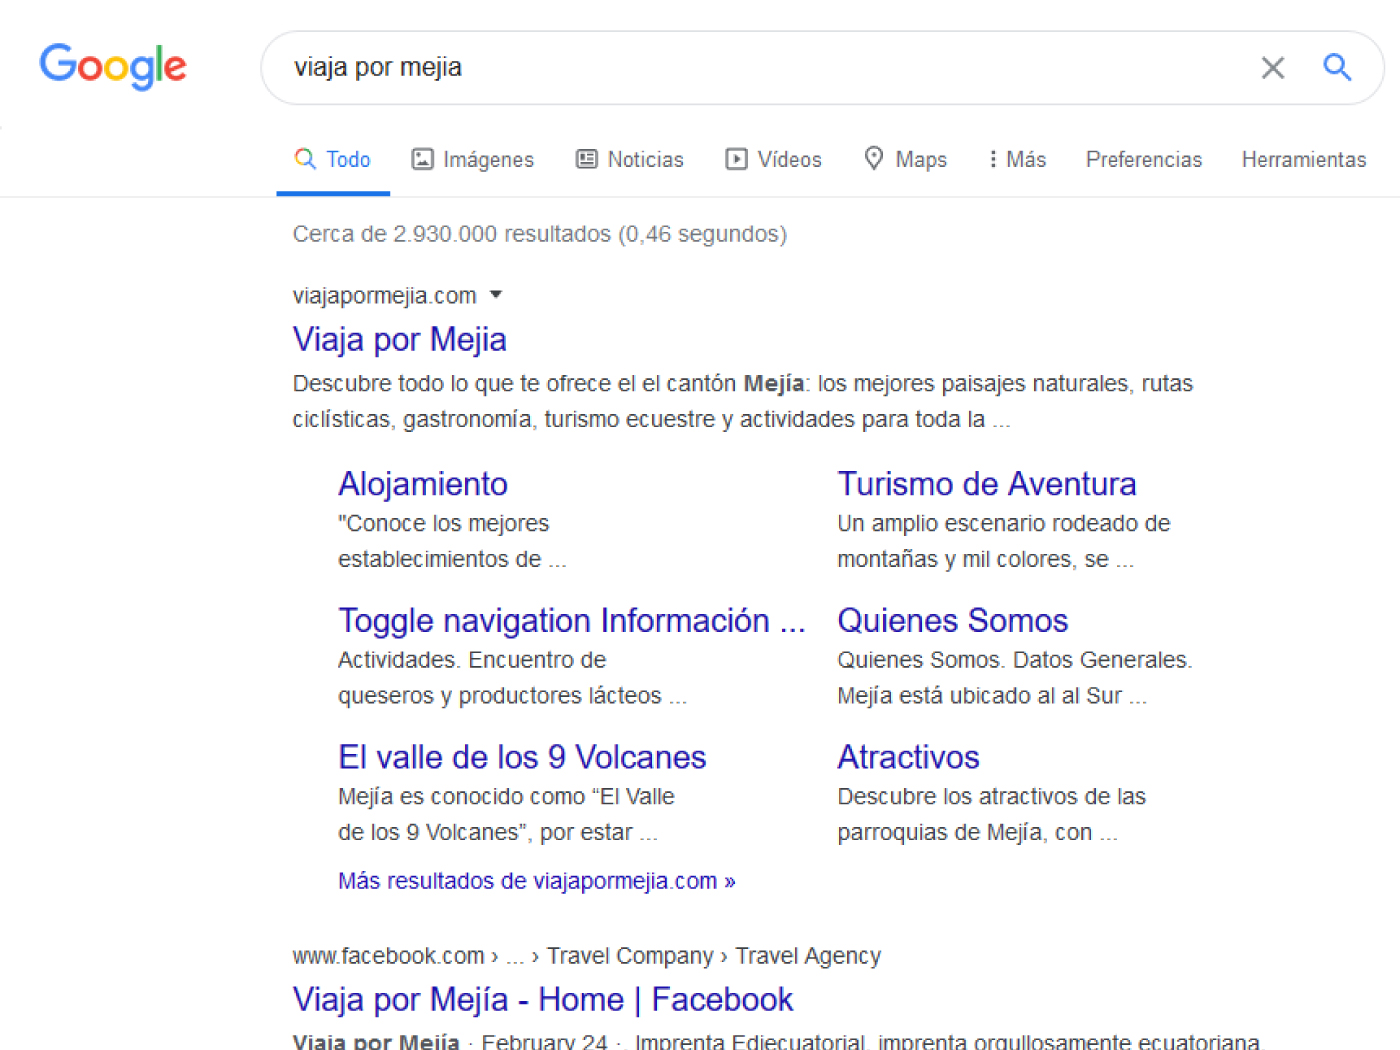1400x1050 pixels.
Task: Click the '"Conoce los mejores' snippet
Action: click(452, 541)
